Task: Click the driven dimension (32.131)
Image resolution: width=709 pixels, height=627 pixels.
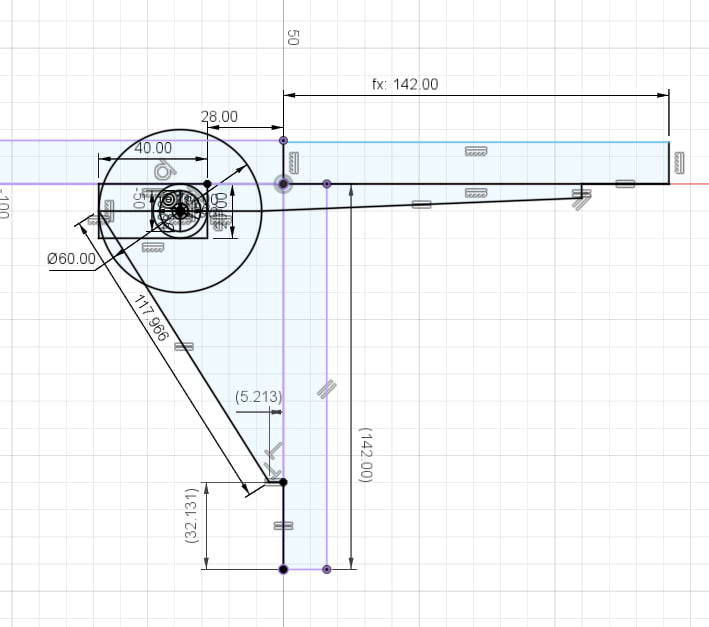Action: coord(192,515)
